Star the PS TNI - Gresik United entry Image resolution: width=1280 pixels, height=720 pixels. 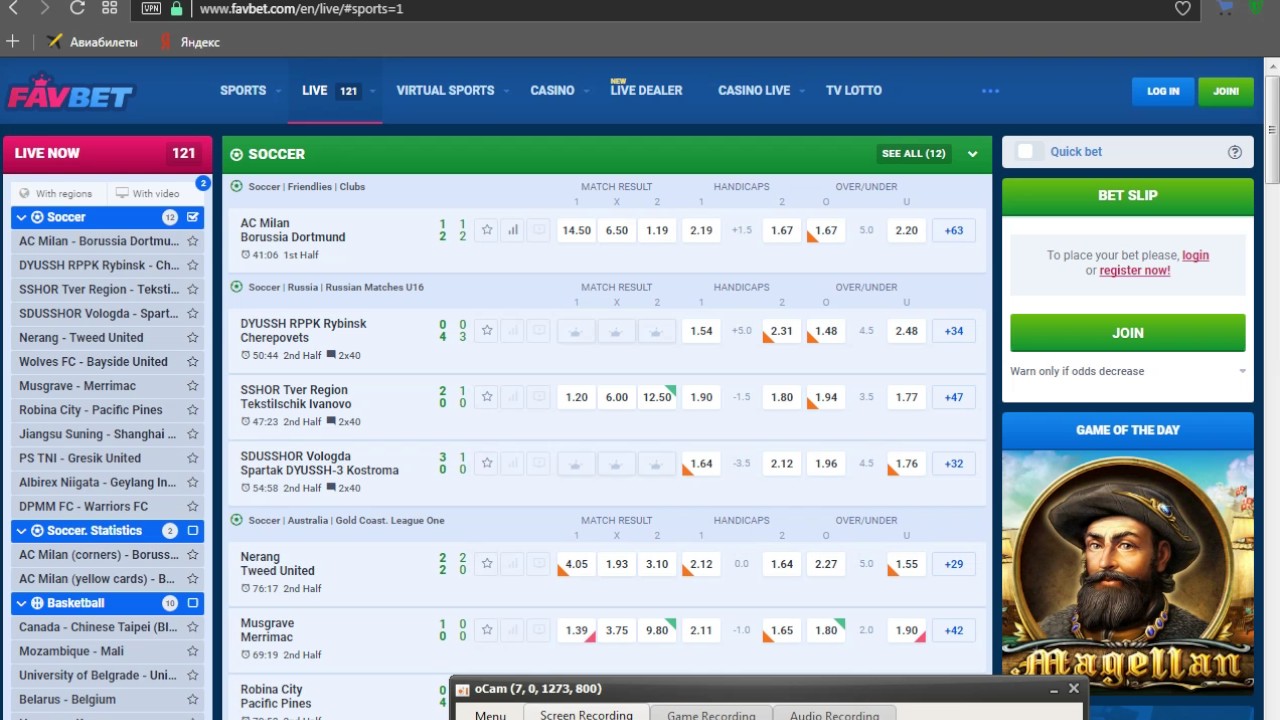(193, 458)
